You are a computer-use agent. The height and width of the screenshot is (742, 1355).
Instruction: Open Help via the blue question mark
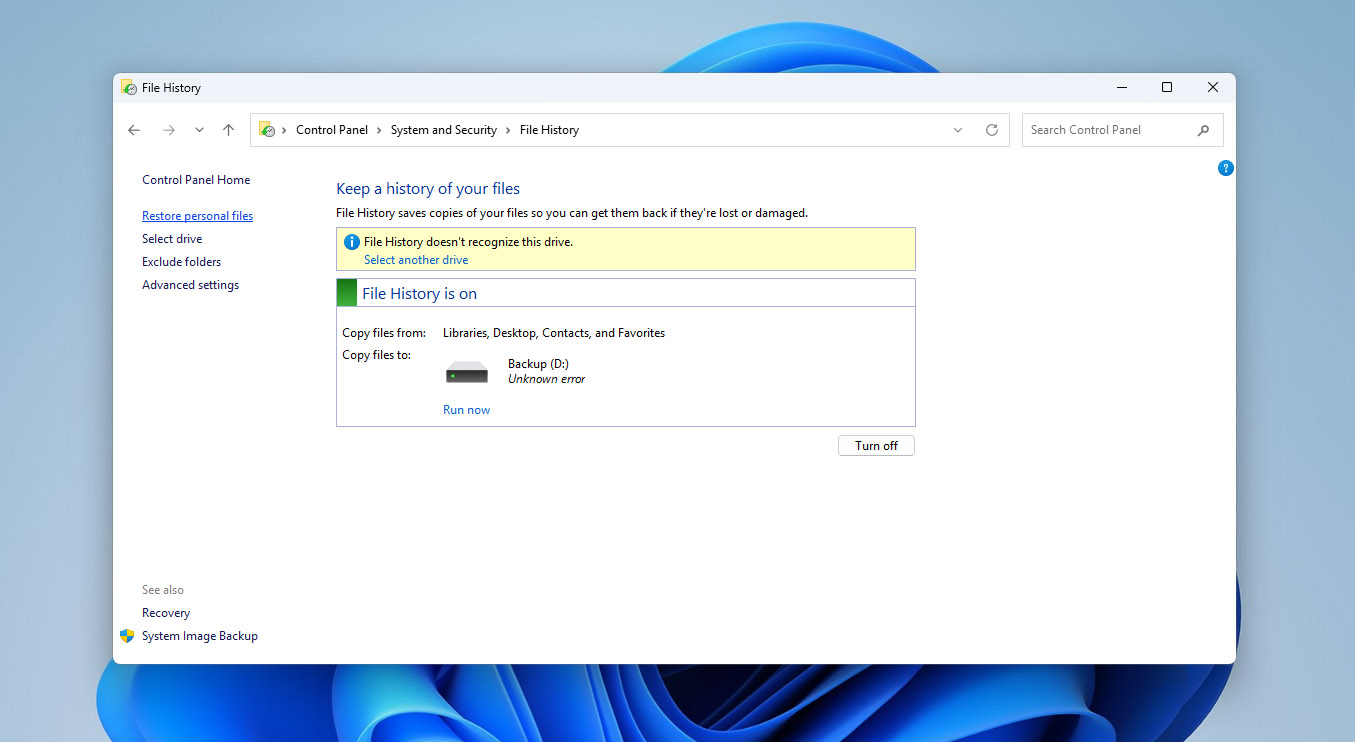[1226, 167]
